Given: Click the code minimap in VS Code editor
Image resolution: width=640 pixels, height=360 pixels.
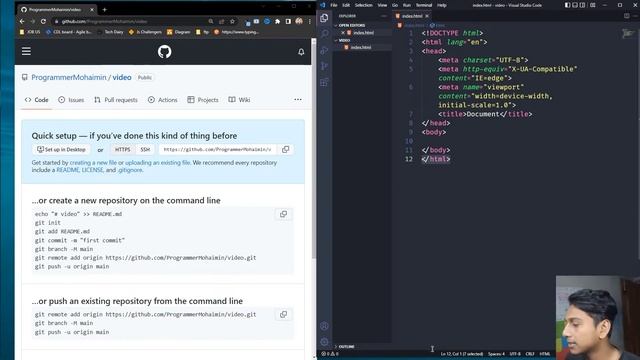Looking at the screenshot, I should click(x=628, y=33).
